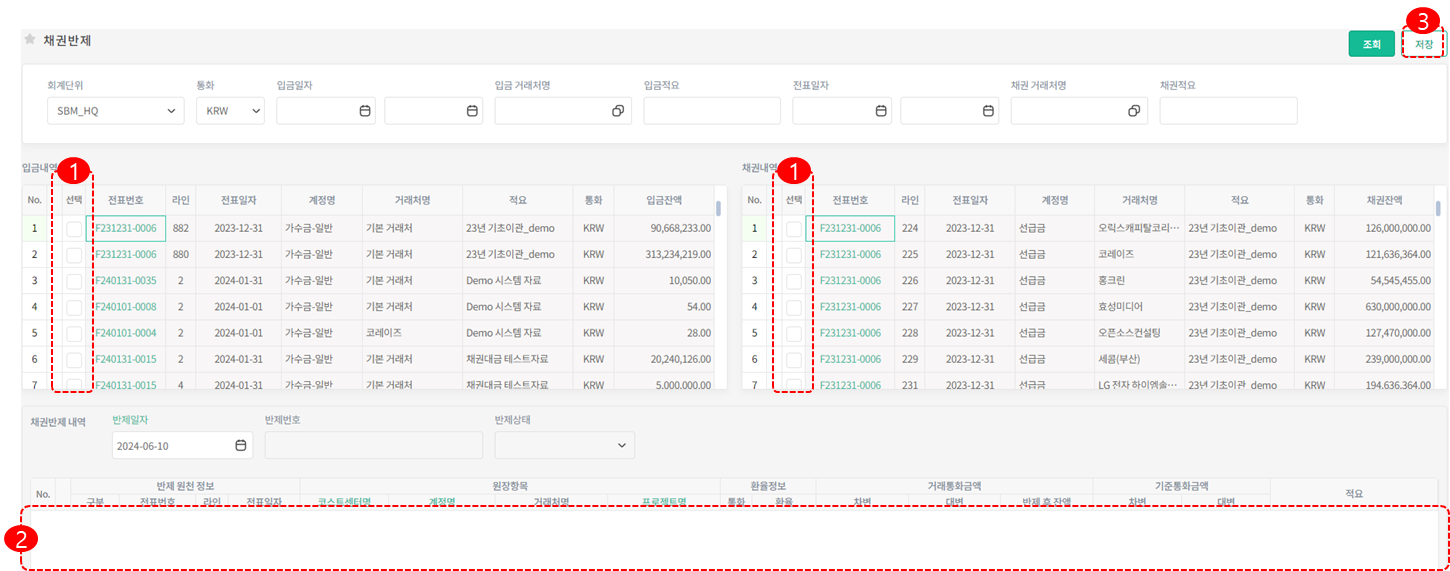Image resolution: width=1450 pixels, height=571 pixels.
Task: Click the favorite star beside 채권반제 title
Action: tap(29, 40)
